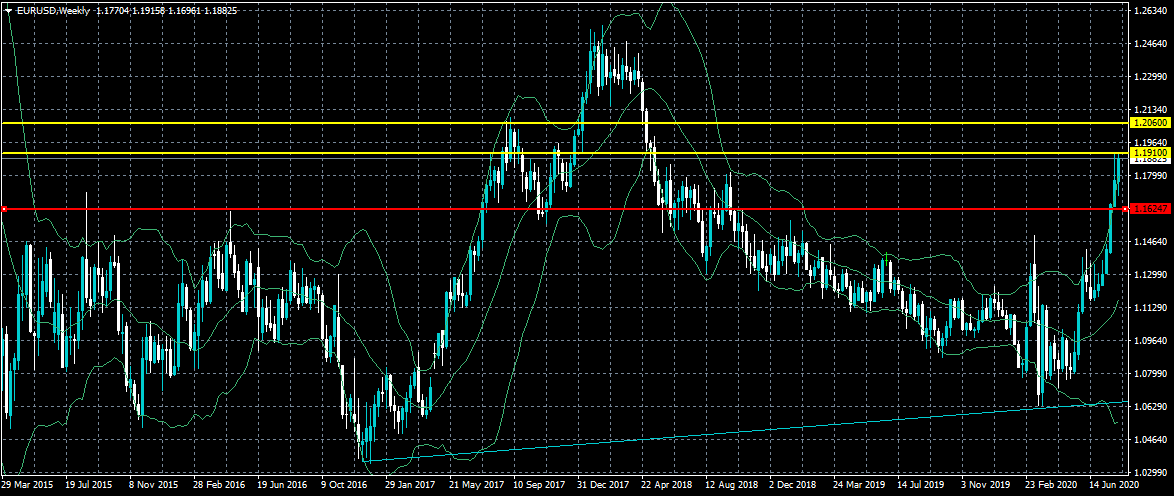
Task: Click the 1.02990 price axis label
Action: tap(1150, 473)
